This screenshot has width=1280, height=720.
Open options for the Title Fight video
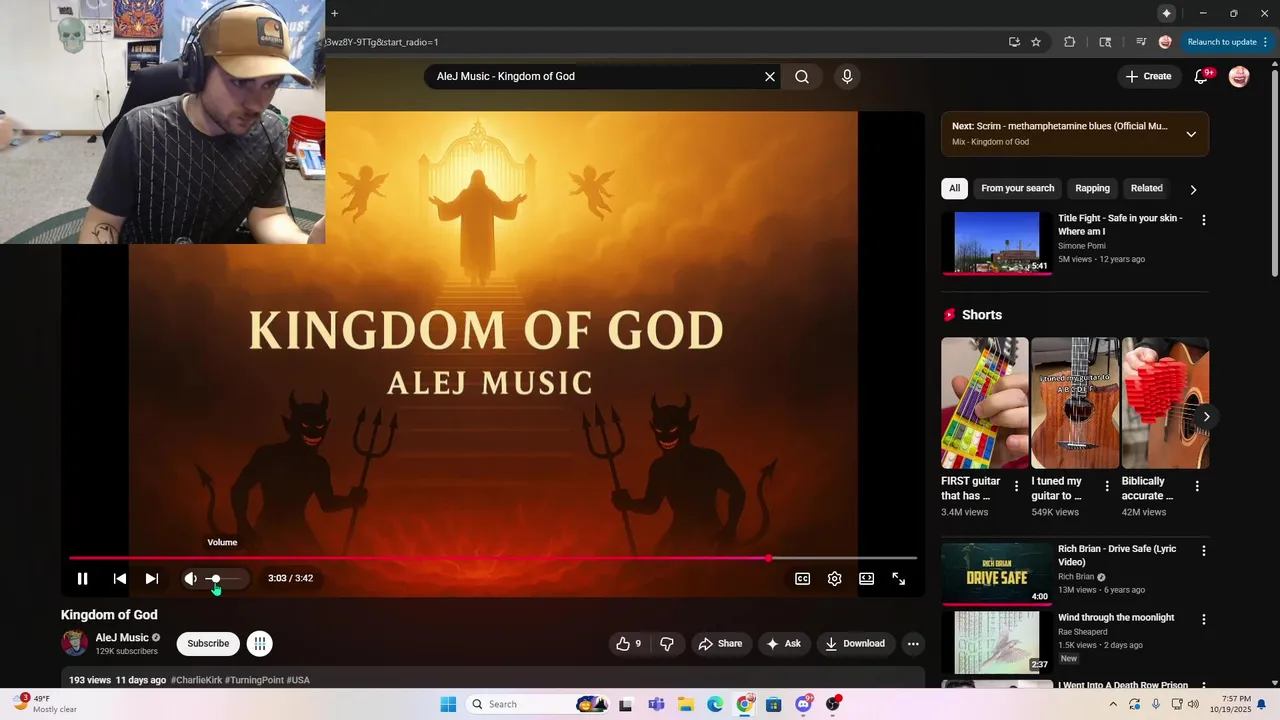click(1204, 220)
